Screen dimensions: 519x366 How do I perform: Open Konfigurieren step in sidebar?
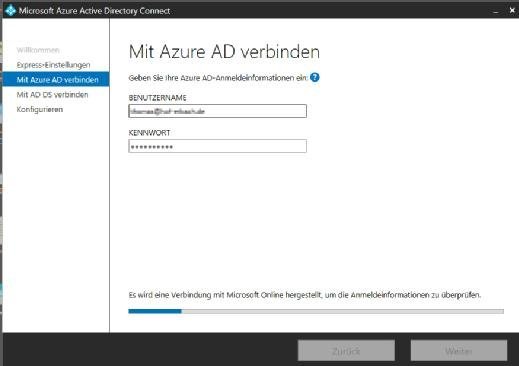click(x=40, y=109)
